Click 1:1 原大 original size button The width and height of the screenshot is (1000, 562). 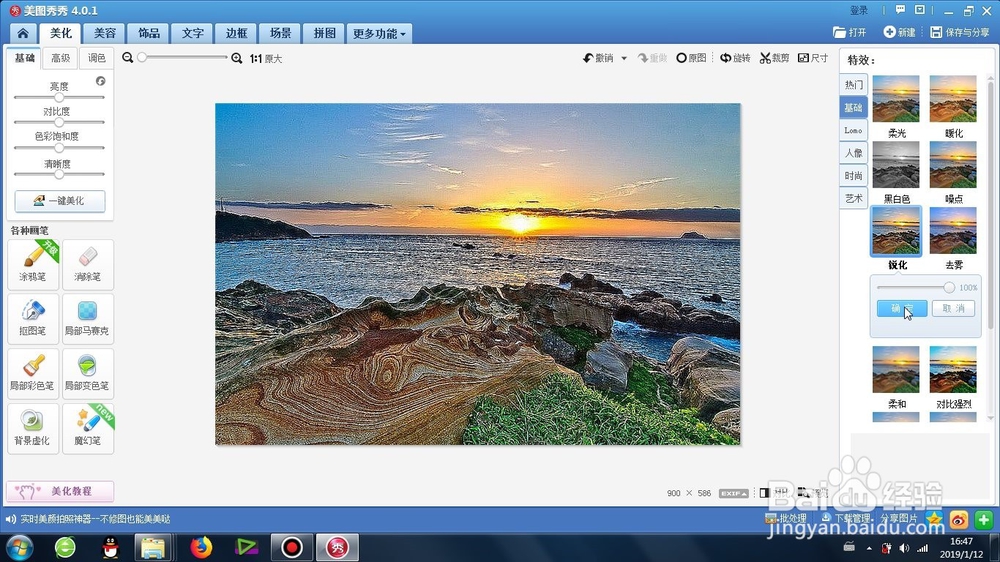click(266, 59)
